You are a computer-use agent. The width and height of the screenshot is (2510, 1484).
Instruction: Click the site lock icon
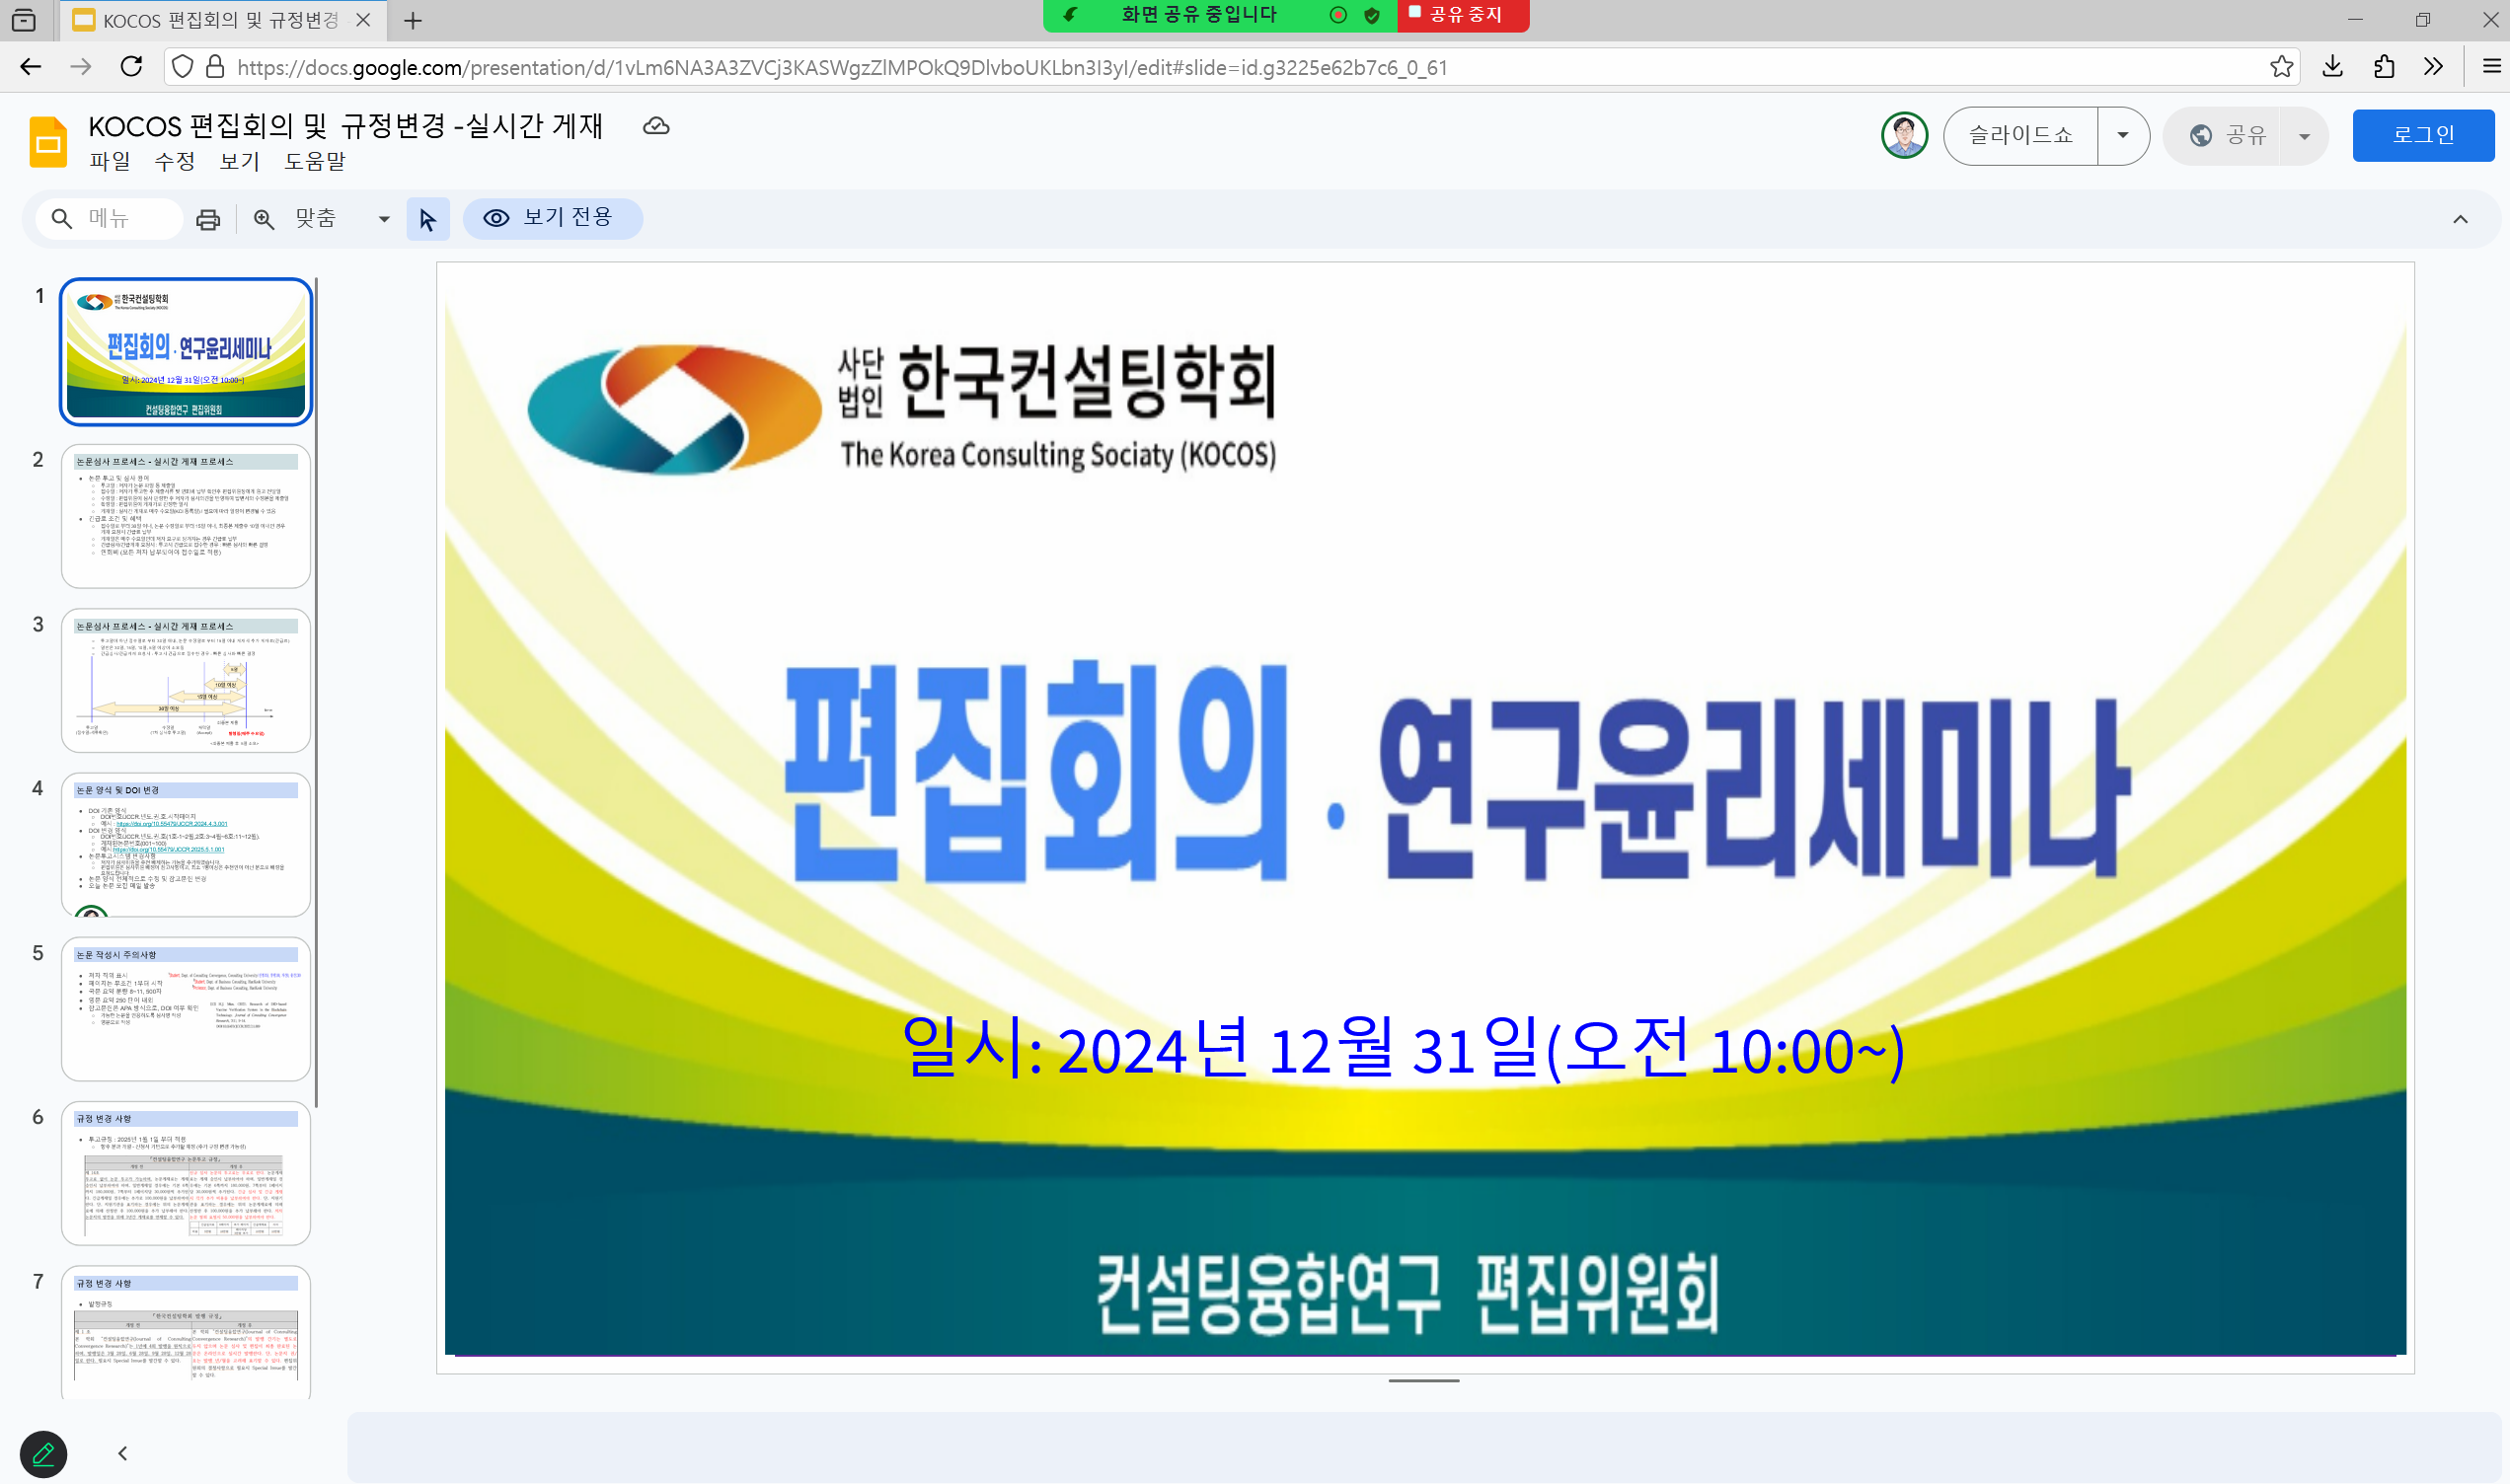click(x=215, y=67)
